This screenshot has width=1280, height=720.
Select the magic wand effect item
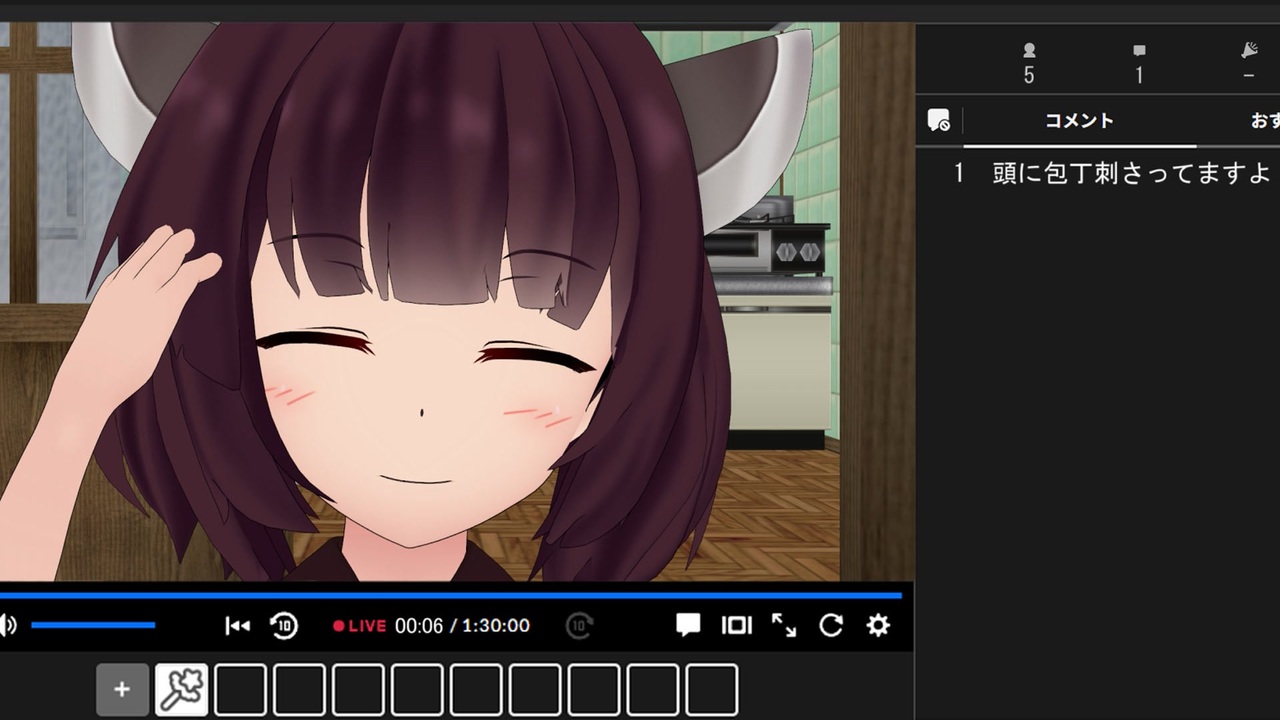[x=181, y=690]
